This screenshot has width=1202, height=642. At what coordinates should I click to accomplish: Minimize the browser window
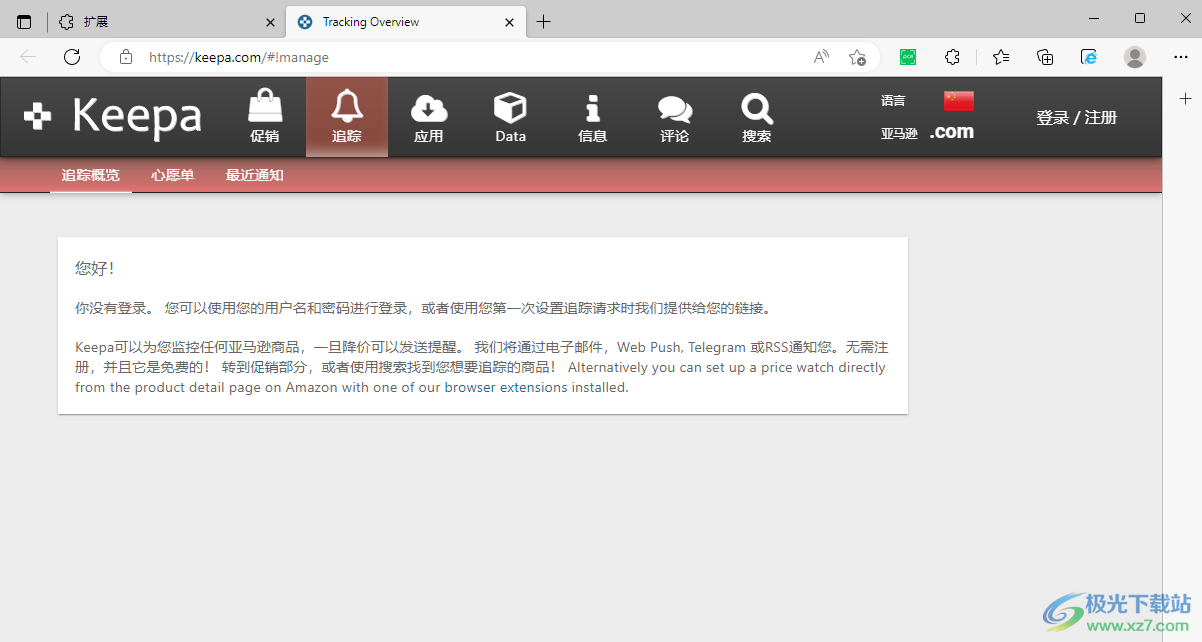1093,19
